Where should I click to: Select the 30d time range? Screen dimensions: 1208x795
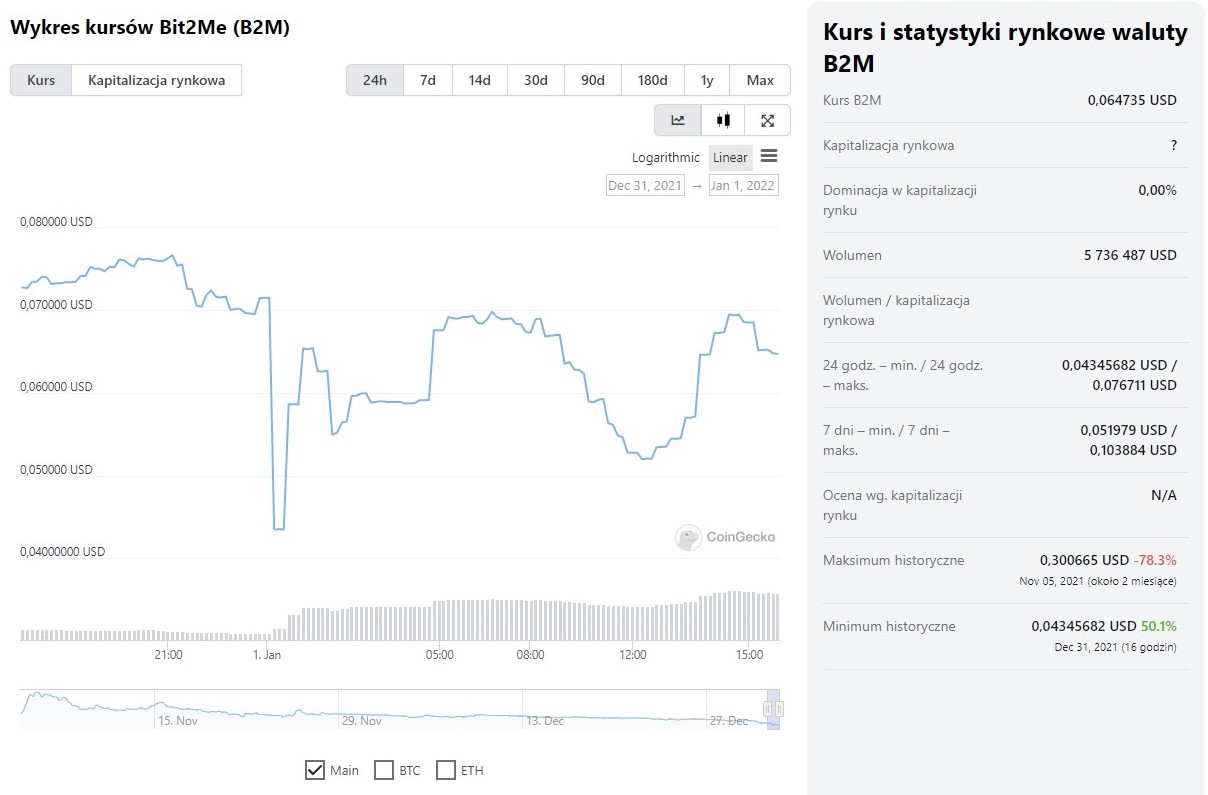(536, 80)
